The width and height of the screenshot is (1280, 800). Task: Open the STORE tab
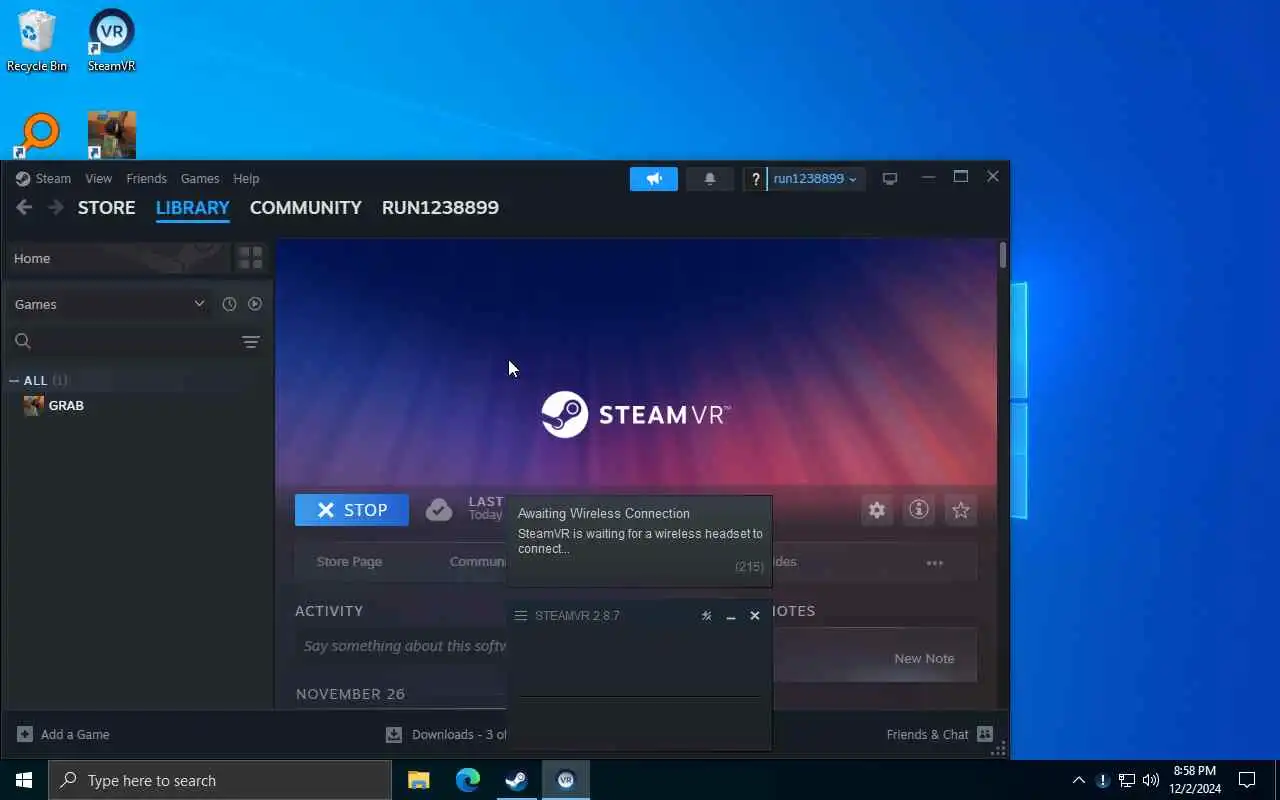106,207
